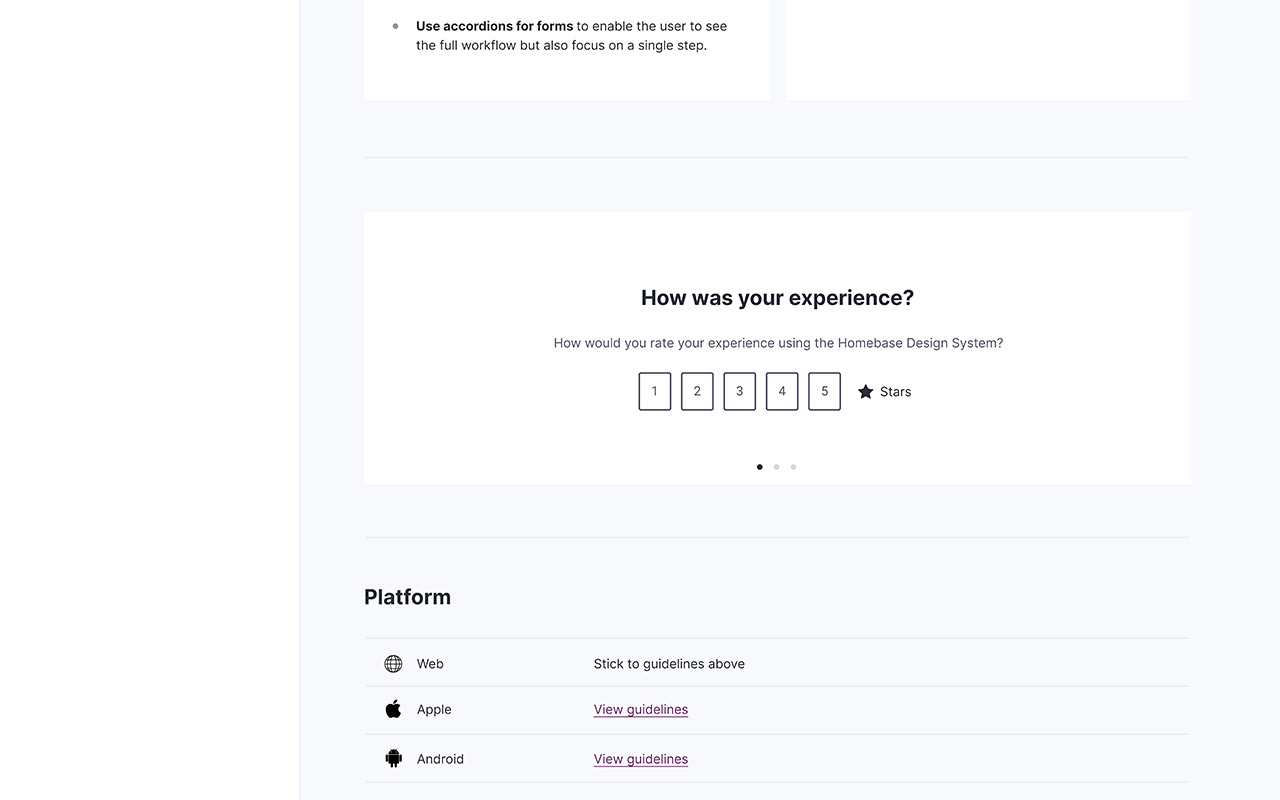Jump to second survey step dot
Viewport: 1280px width, 800px height.
777,467
